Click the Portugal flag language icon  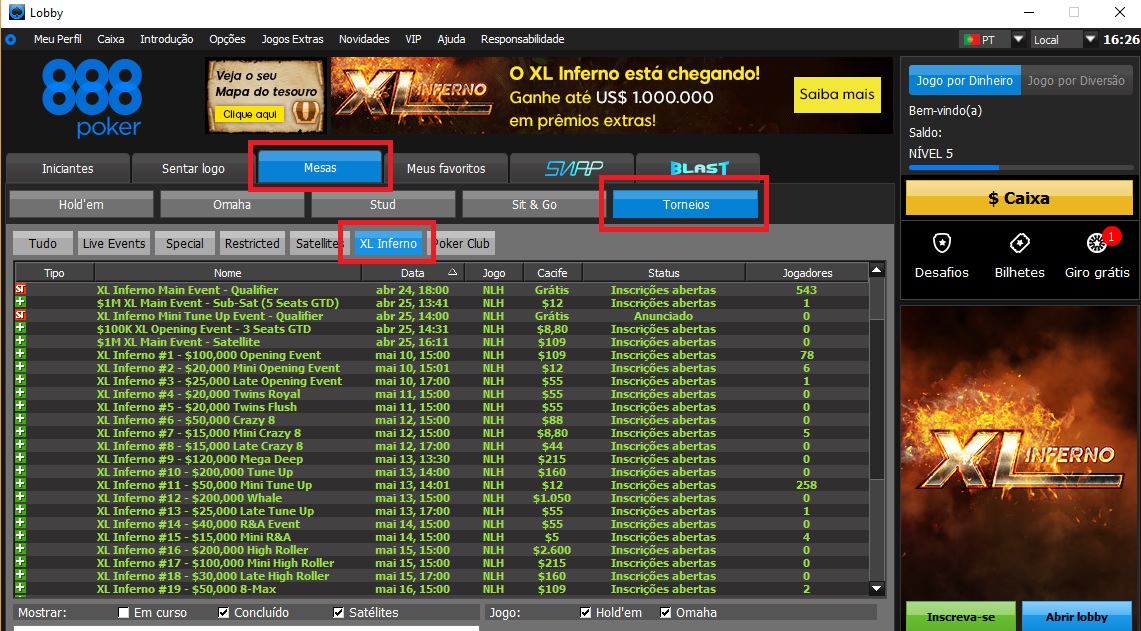point(971,39)
